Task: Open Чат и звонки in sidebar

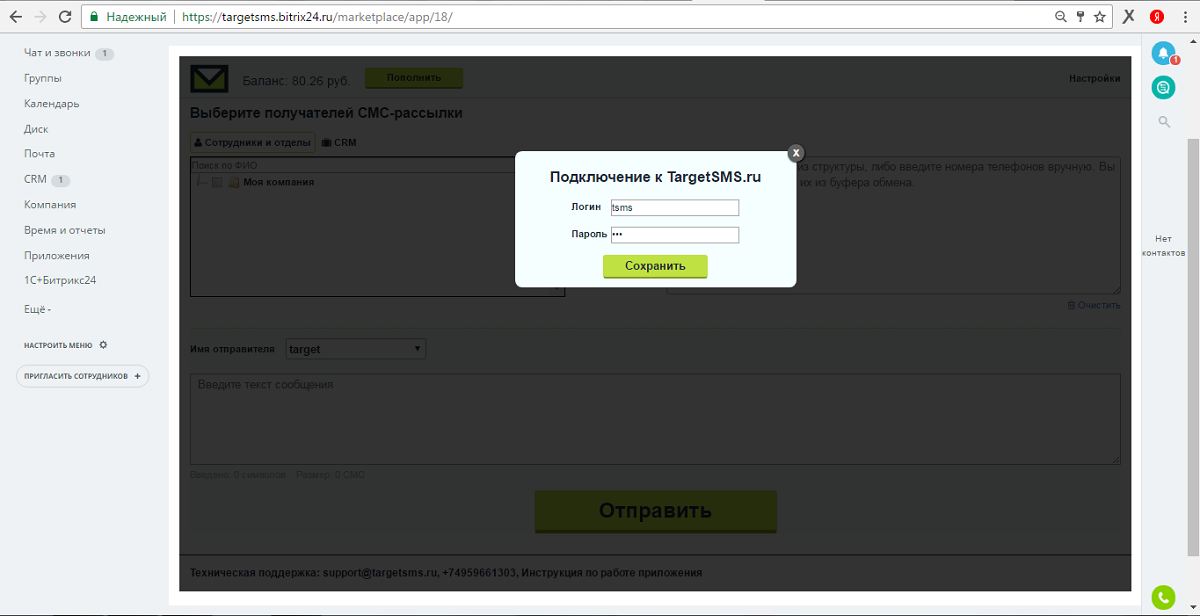Action: coord(57,53)
